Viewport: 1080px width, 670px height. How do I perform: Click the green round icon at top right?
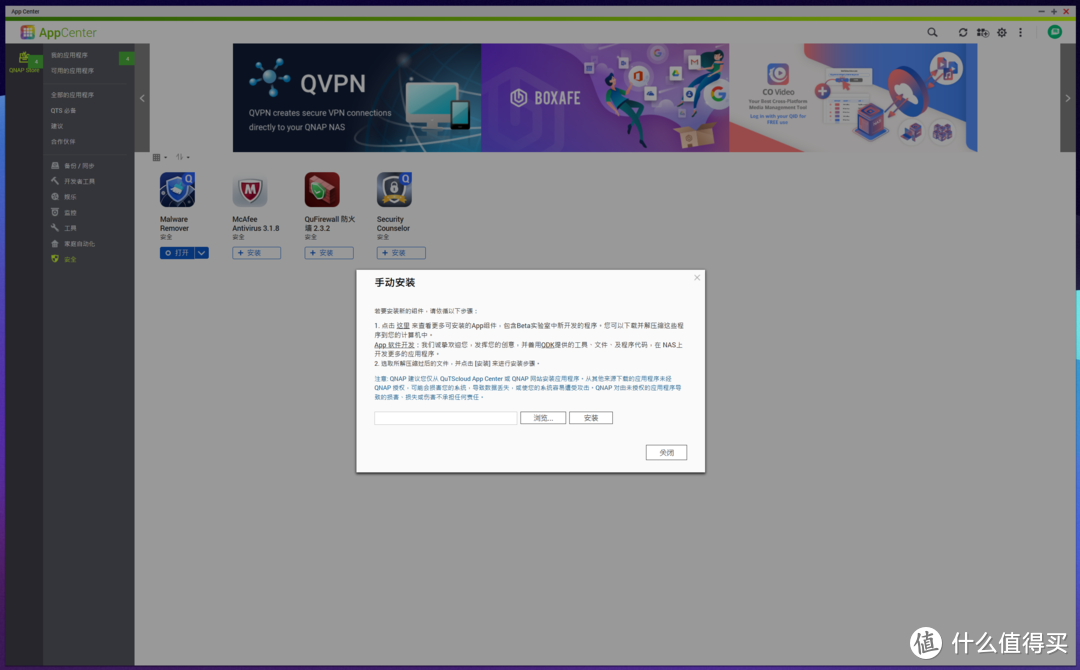(x=1055, y=32)
